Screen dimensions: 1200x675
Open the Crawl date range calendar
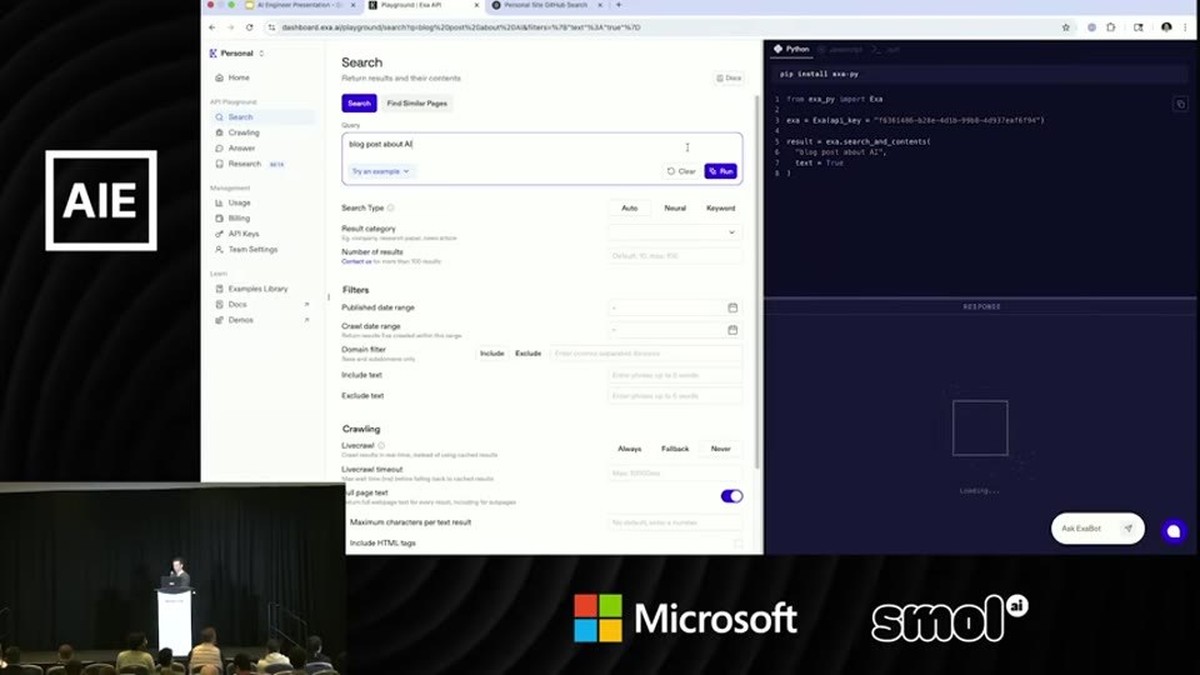point(732,330)
